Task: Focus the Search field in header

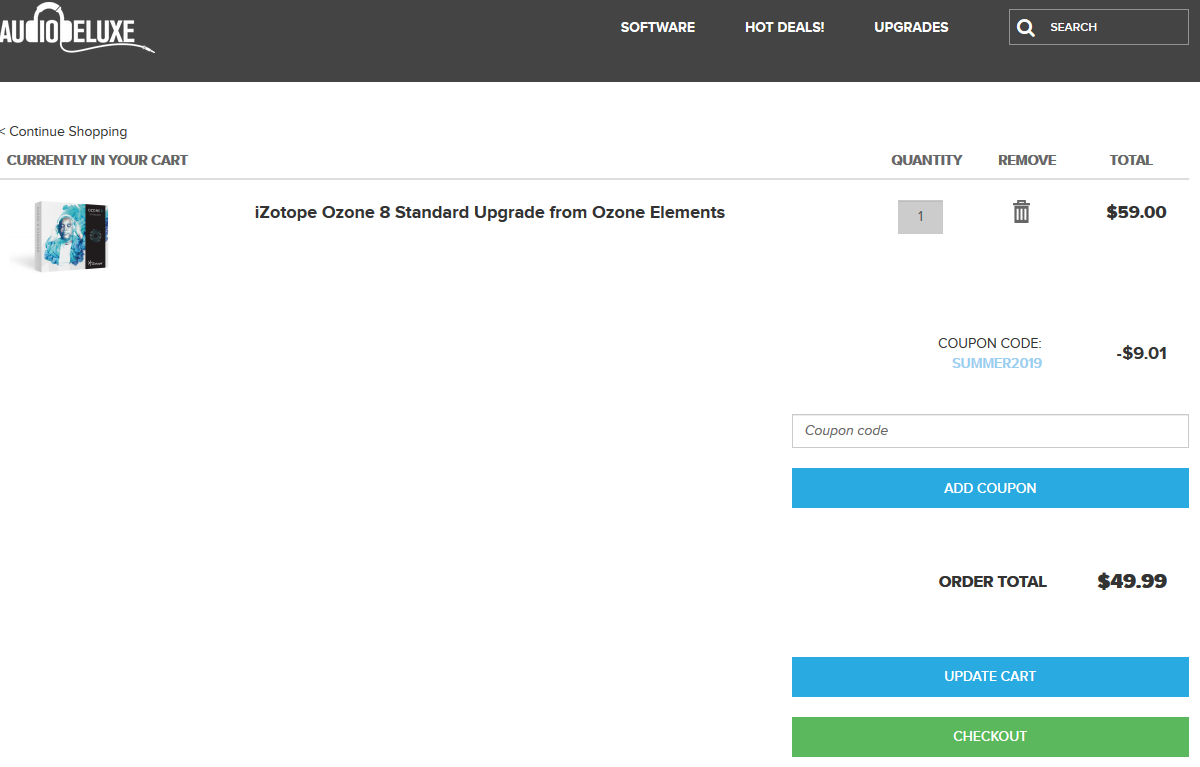Action: click(x=1099, y=27)
